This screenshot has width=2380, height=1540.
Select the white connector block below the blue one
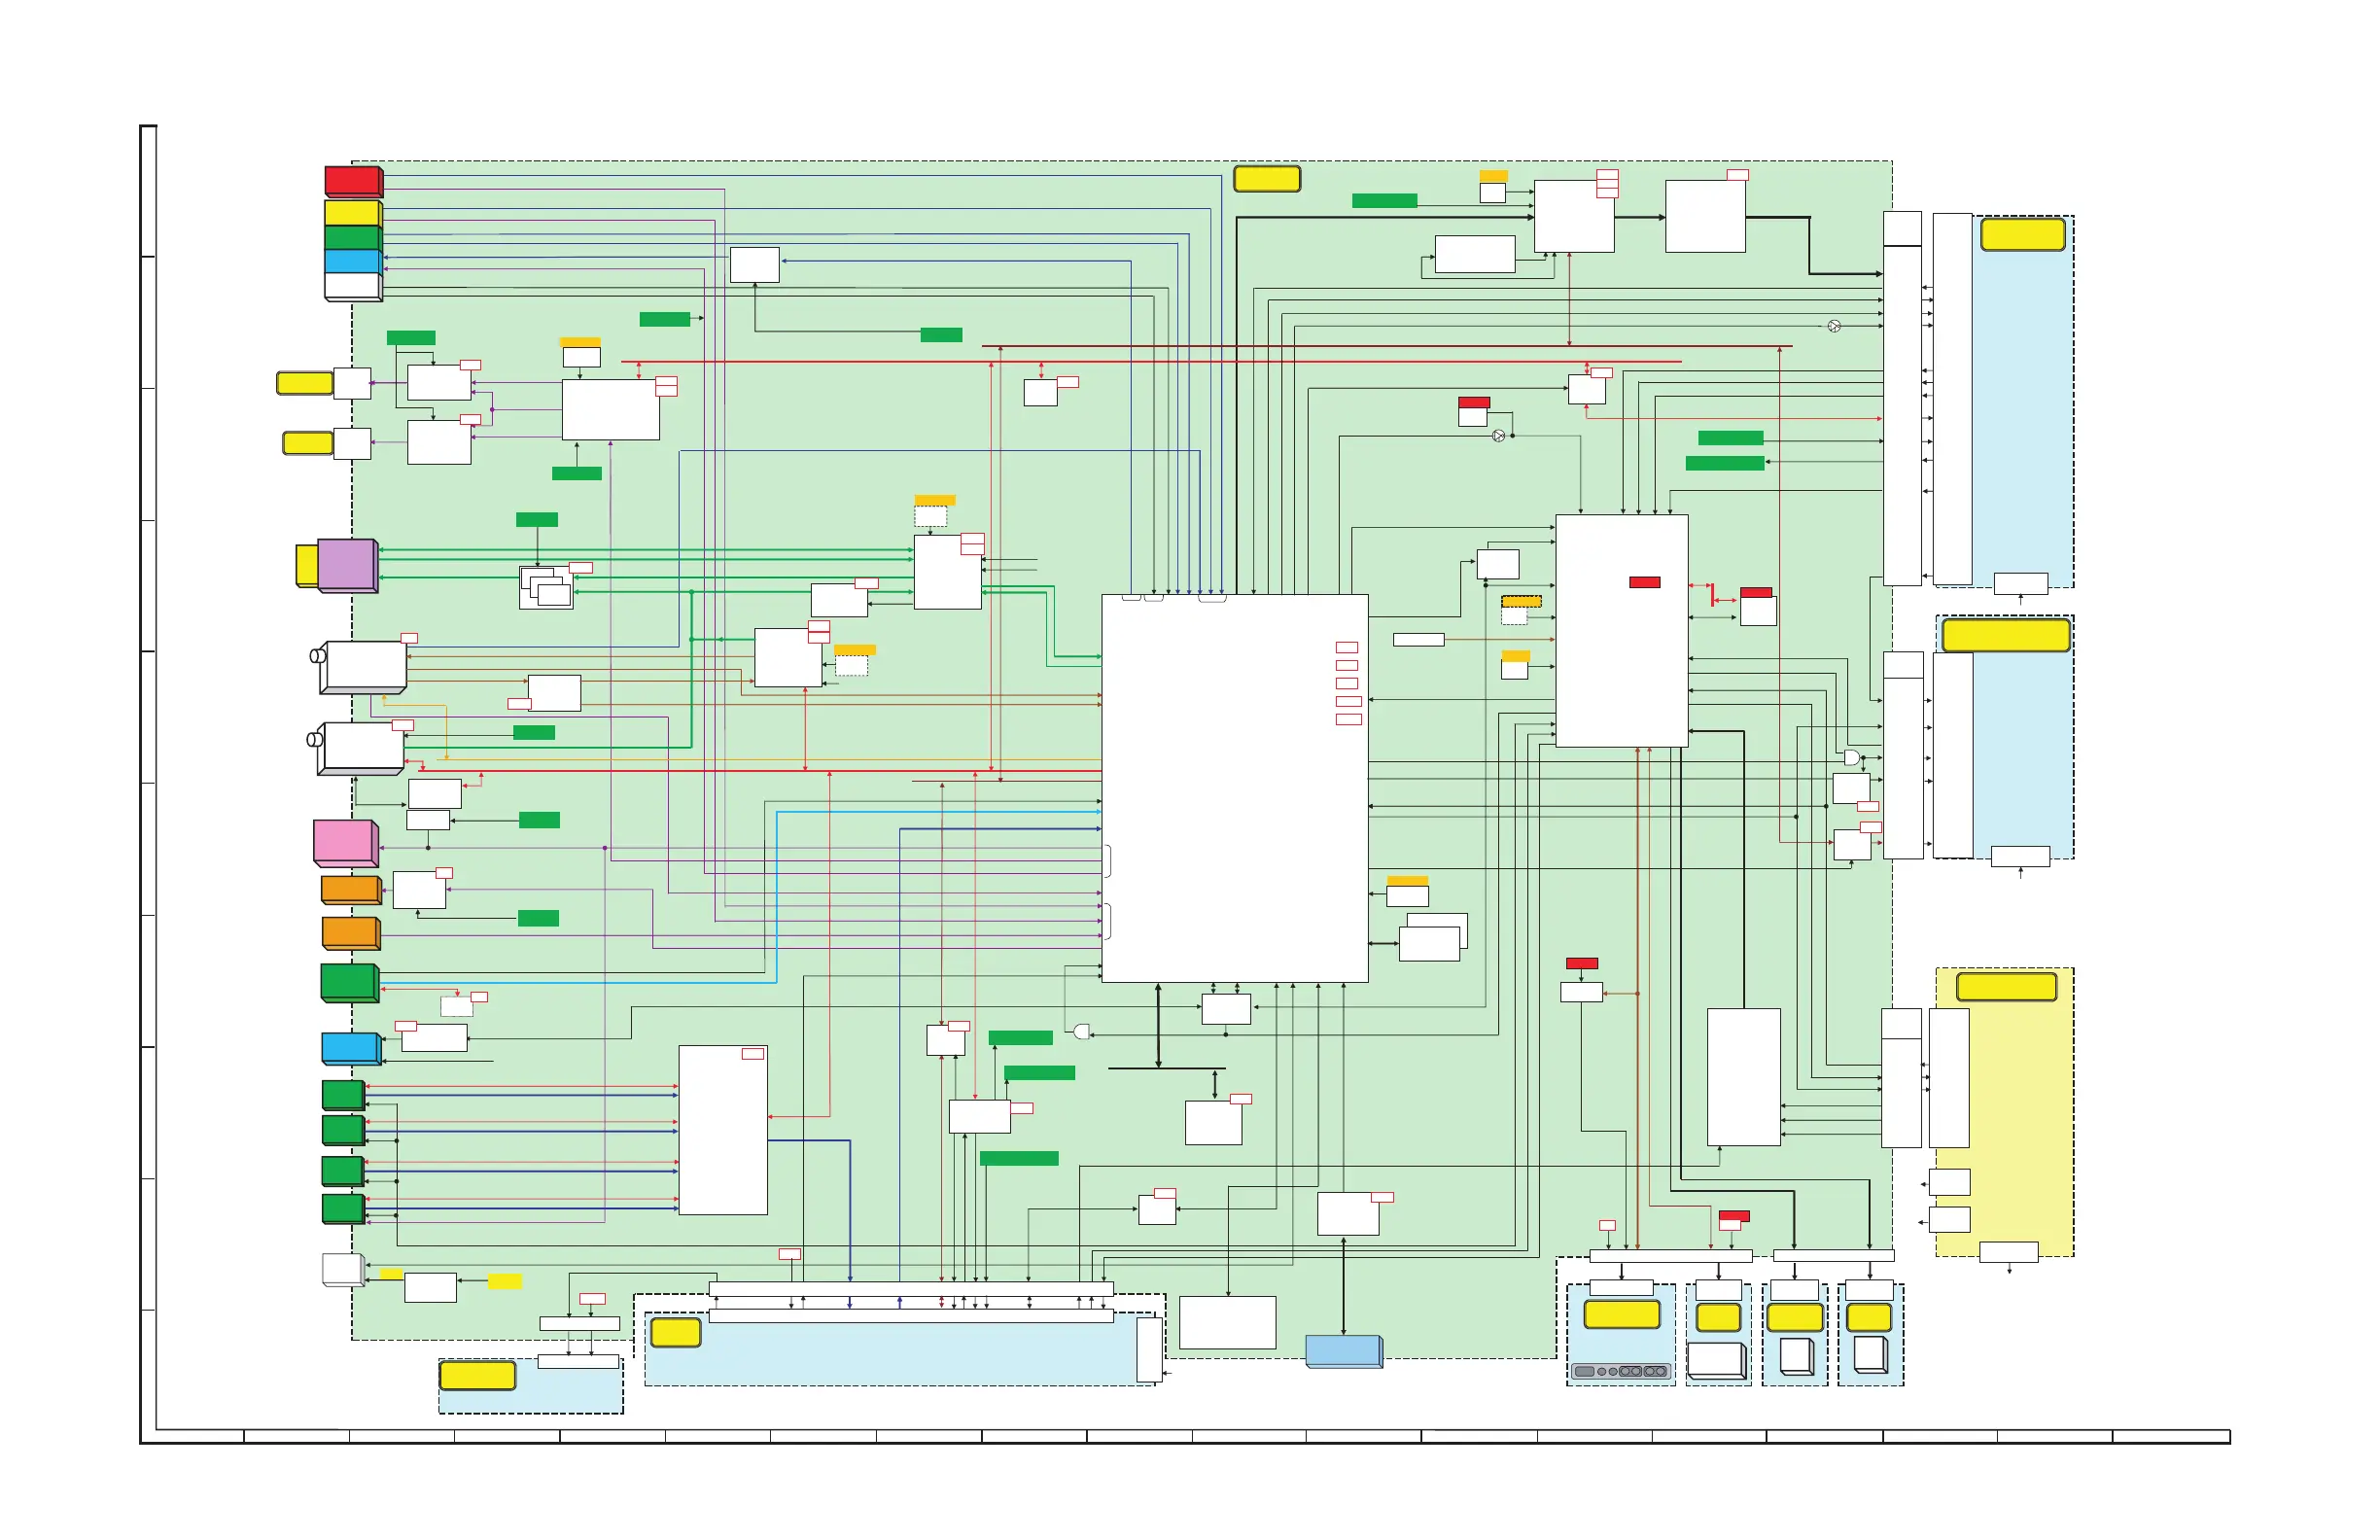tap(354, 286)
